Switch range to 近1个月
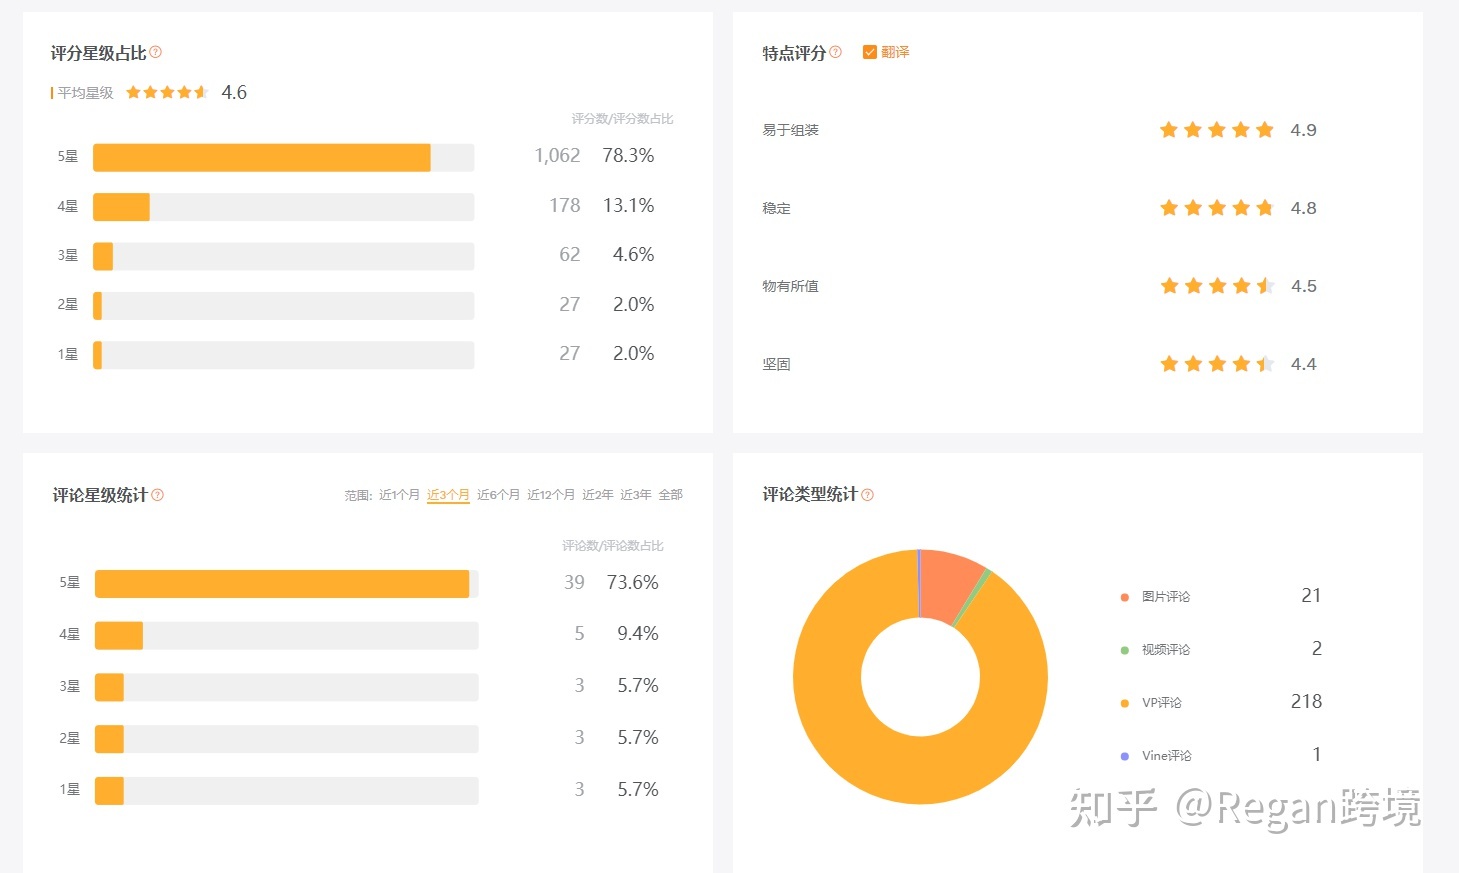1459x873 pixels. coord(399,495)
